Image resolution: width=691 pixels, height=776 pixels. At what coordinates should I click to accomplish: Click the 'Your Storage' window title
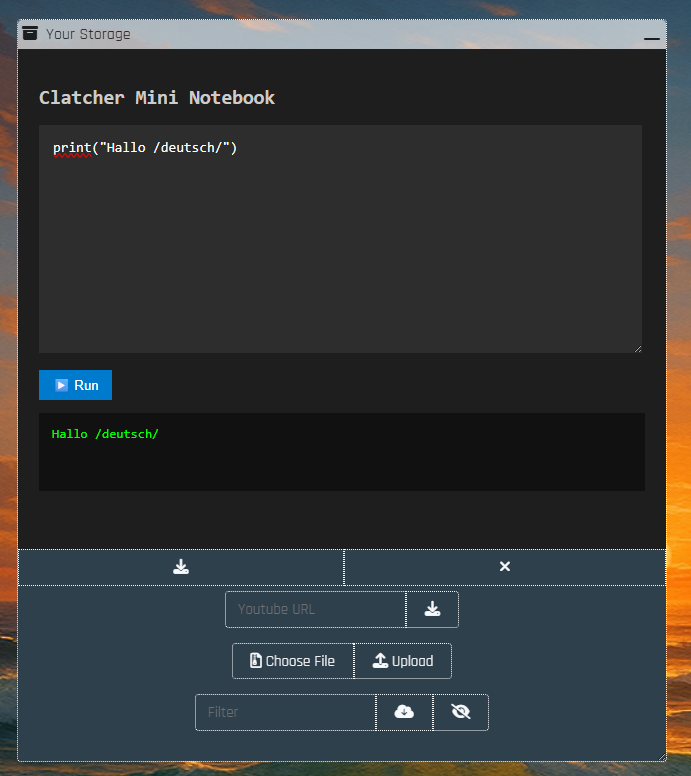click(88, 34)
